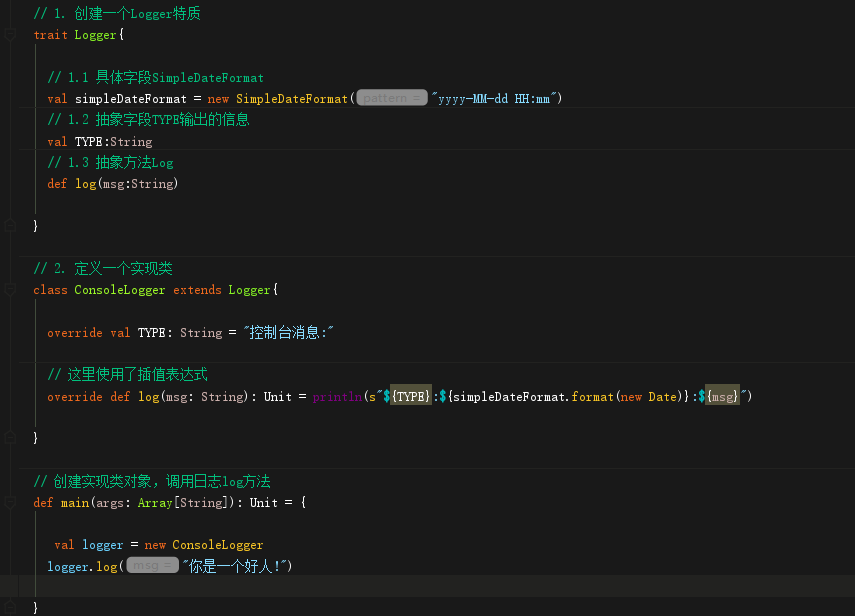Click the 'pattern =' parameter inlay hint

point(392,98)
